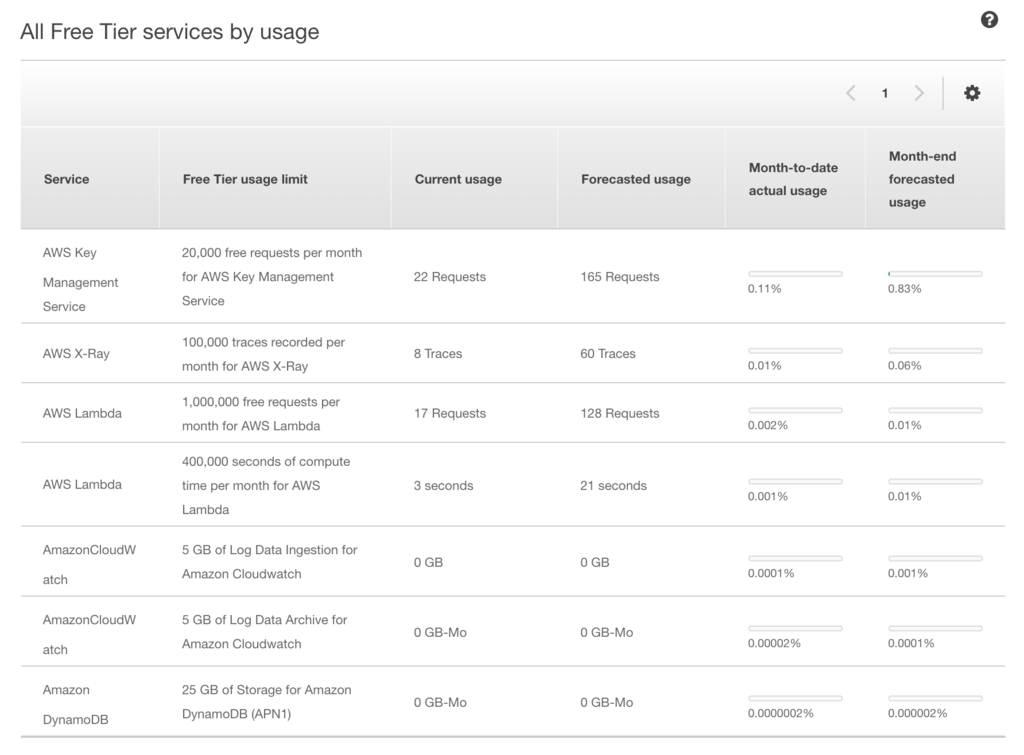This screenshot has width=1024, height=755.
Task: Select the AWS X-Ray service name
Action: click(x=76, y=353)
